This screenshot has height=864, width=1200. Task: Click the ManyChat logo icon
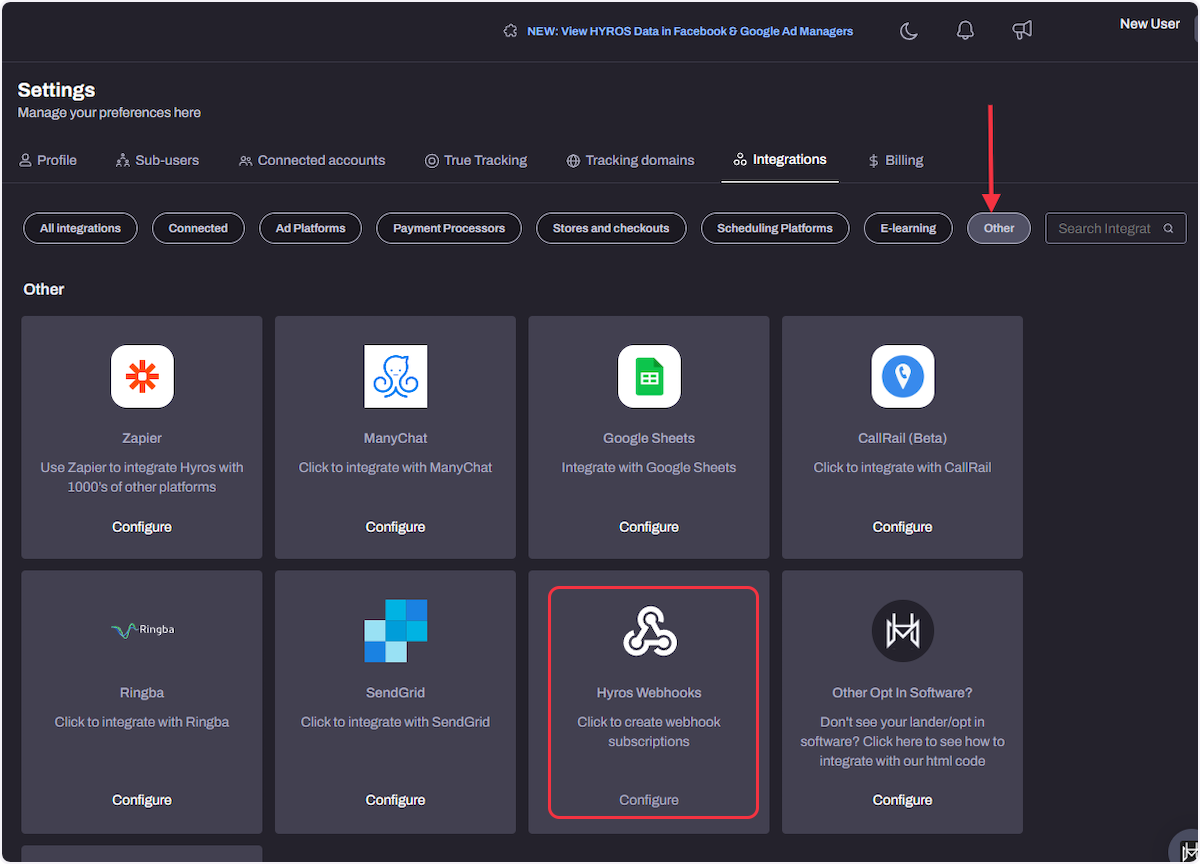click(396, 376)
